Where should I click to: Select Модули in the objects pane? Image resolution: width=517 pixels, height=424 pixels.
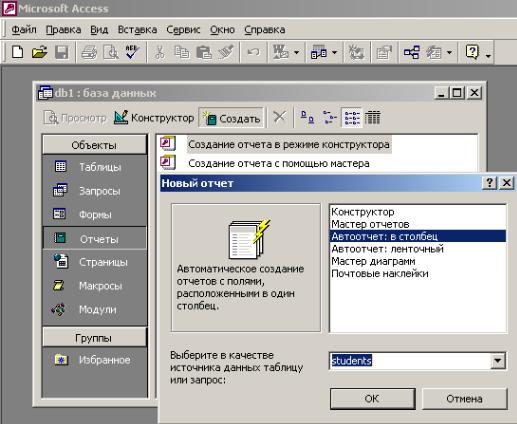94,310
